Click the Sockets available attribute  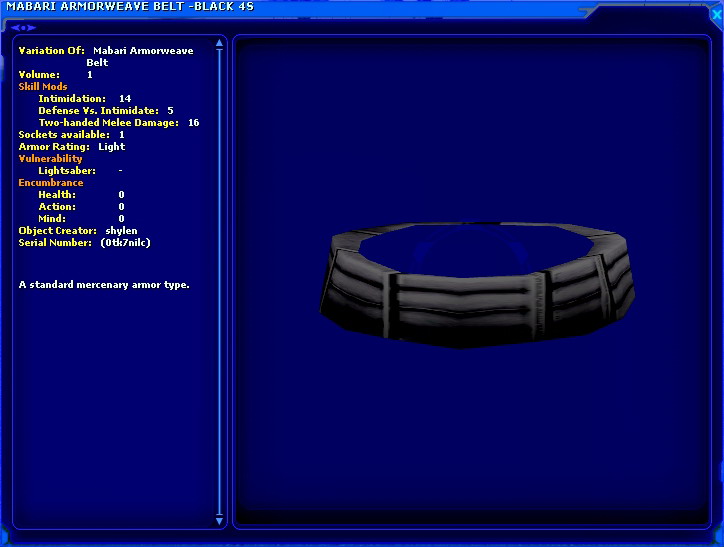[71, 135]
